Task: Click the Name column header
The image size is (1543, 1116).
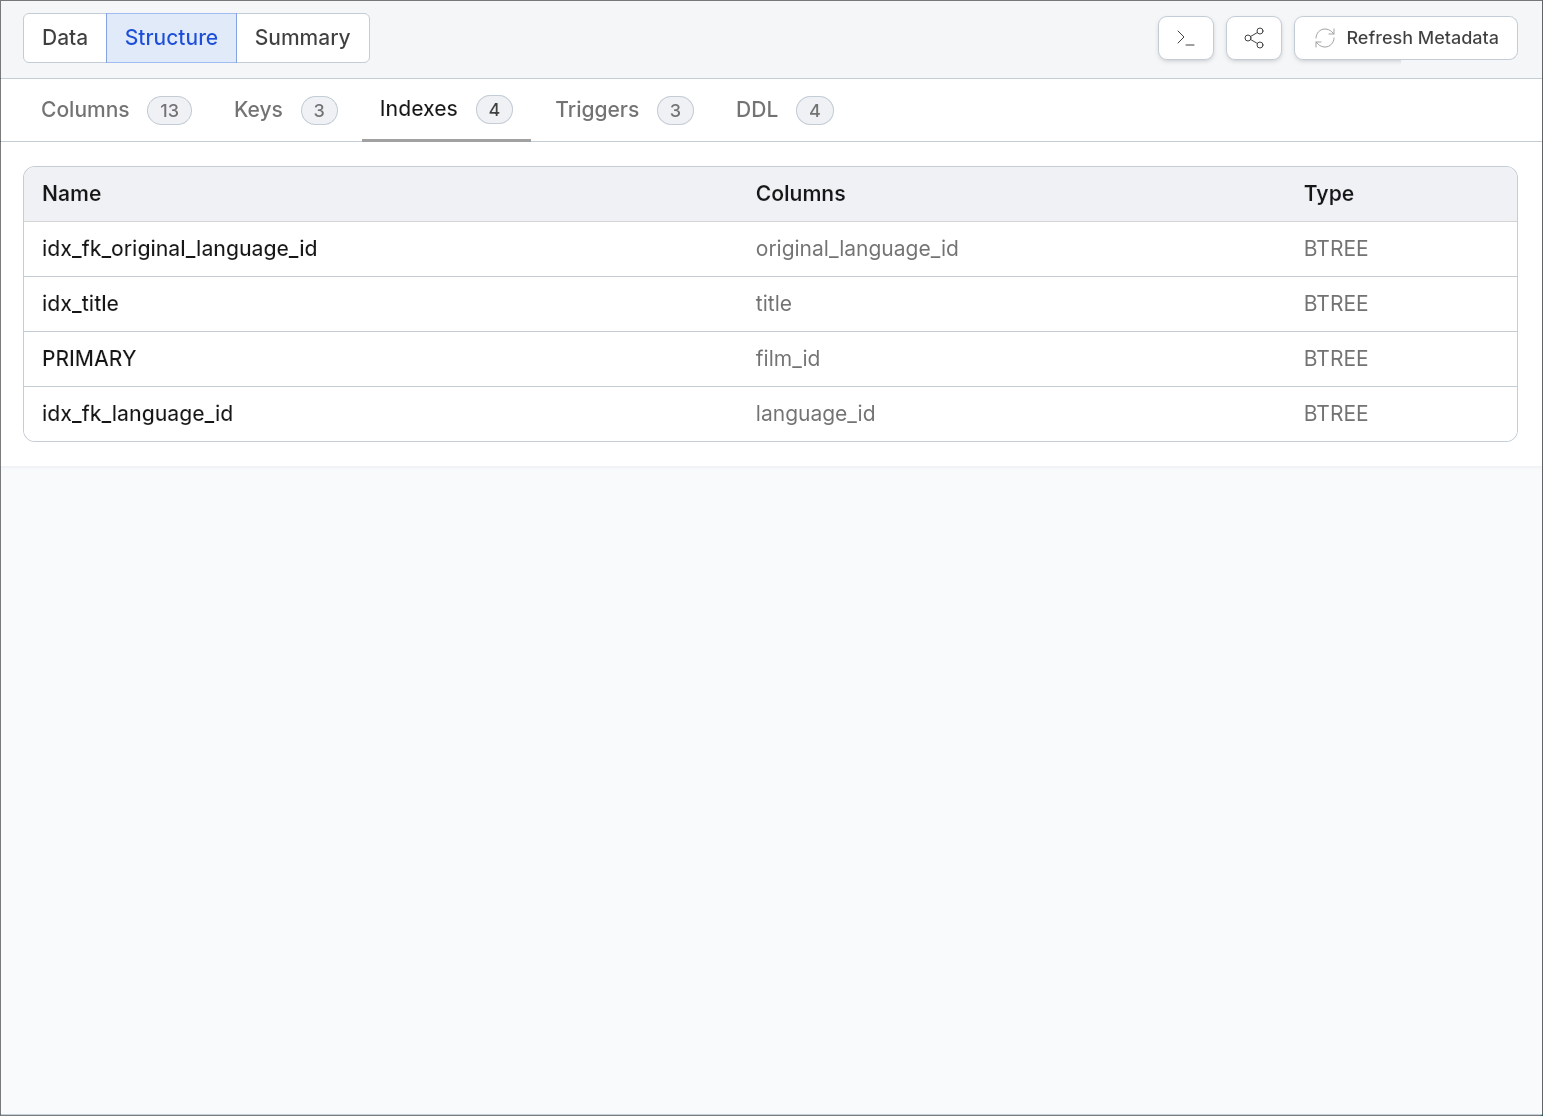Action: [x=71, y=194]
